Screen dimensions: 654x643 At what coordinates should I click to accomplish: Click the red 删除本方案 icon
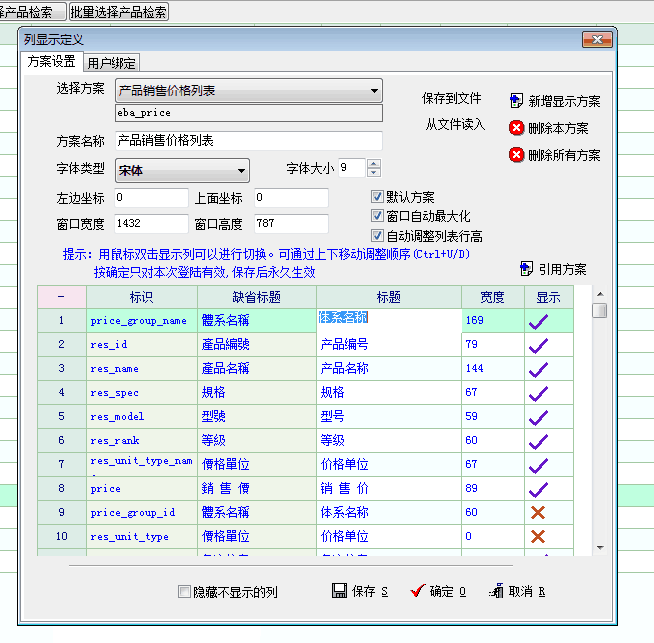[516, 128]
